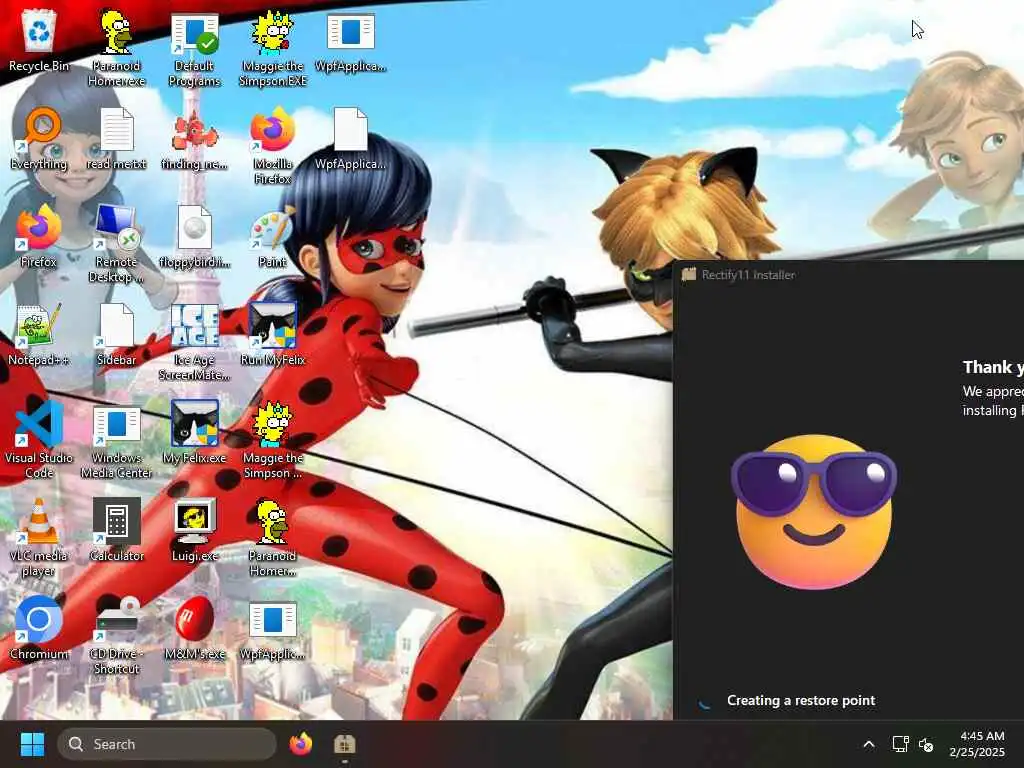Expand the hidden tray icons chevron
The image size is (1024, 768).
(869, 744)
